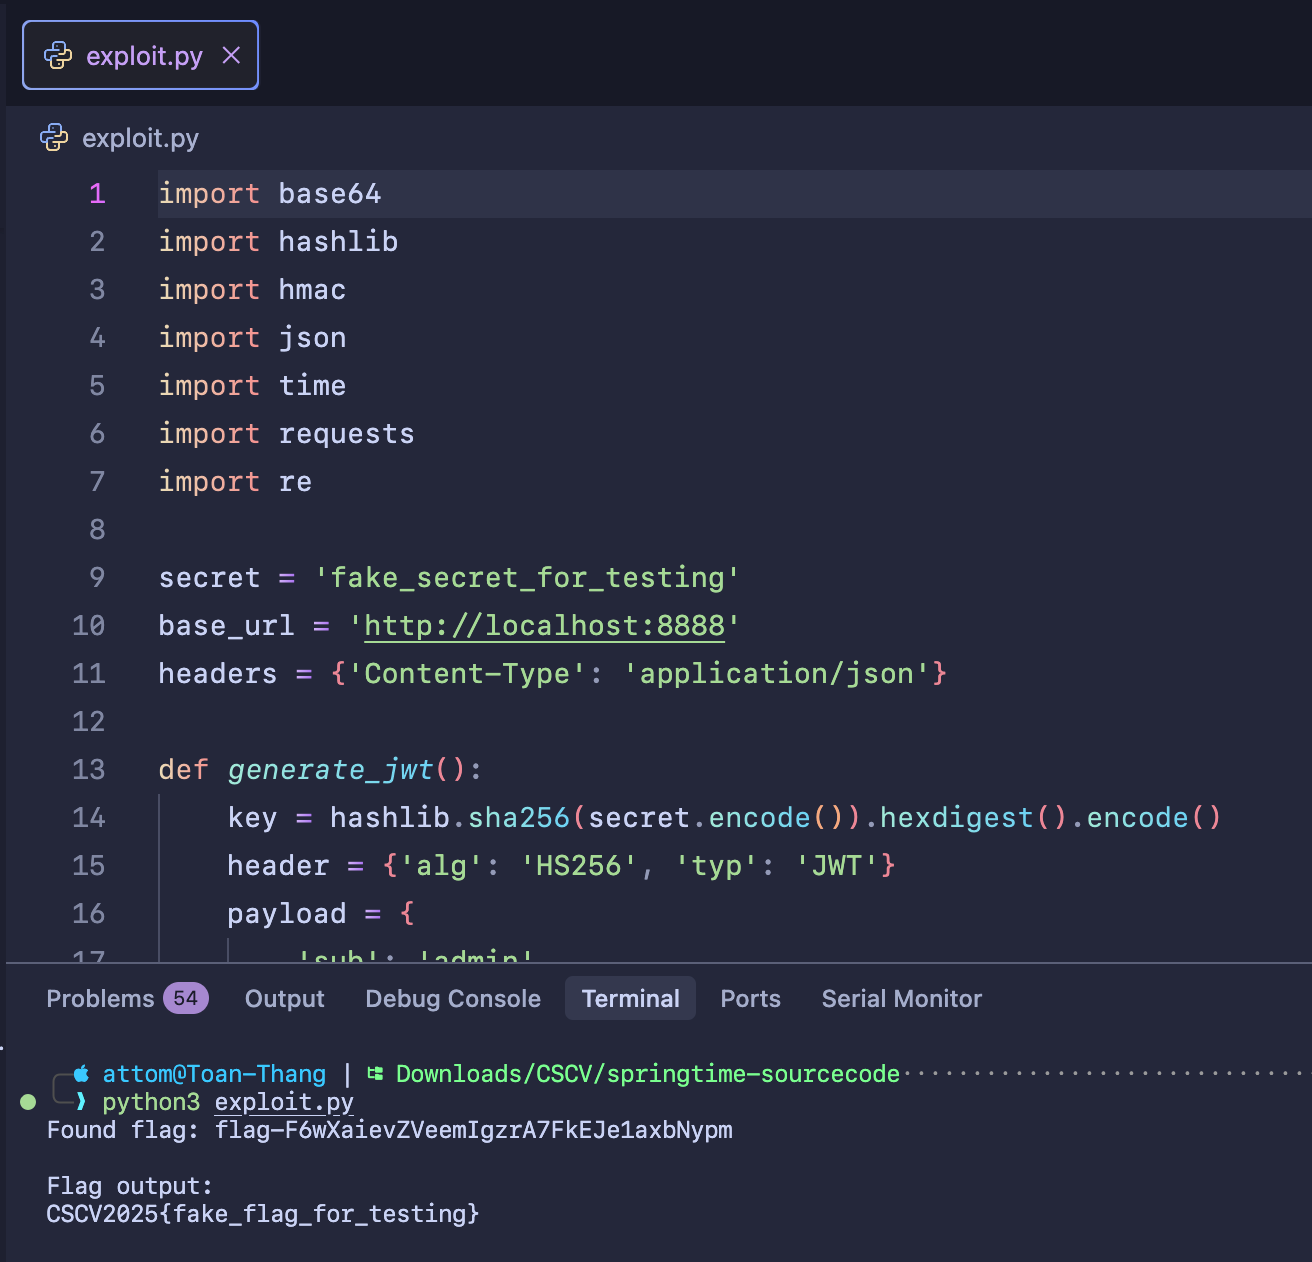The width and height of the screenshot is (1312, 1262).
Task: Click line number 13 in the editor gutter
Action: [89, 770]
